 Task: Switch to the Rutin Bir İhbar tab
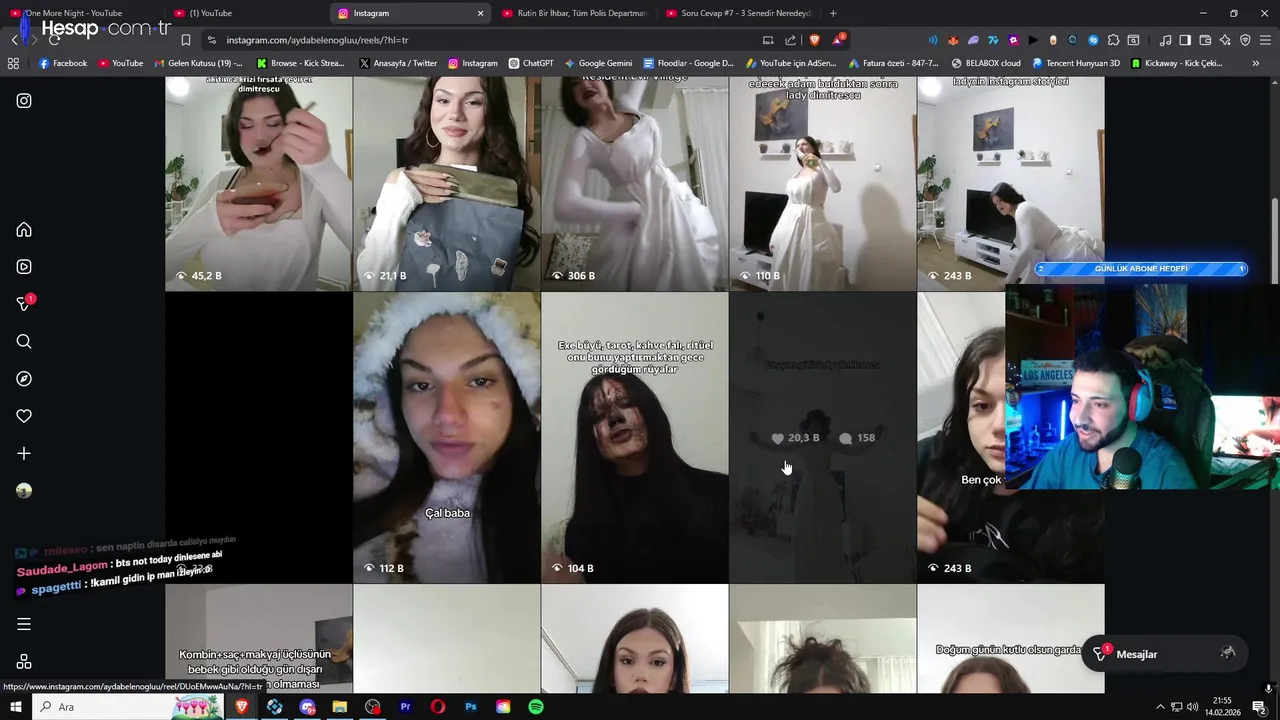click(x=575, y=13)
